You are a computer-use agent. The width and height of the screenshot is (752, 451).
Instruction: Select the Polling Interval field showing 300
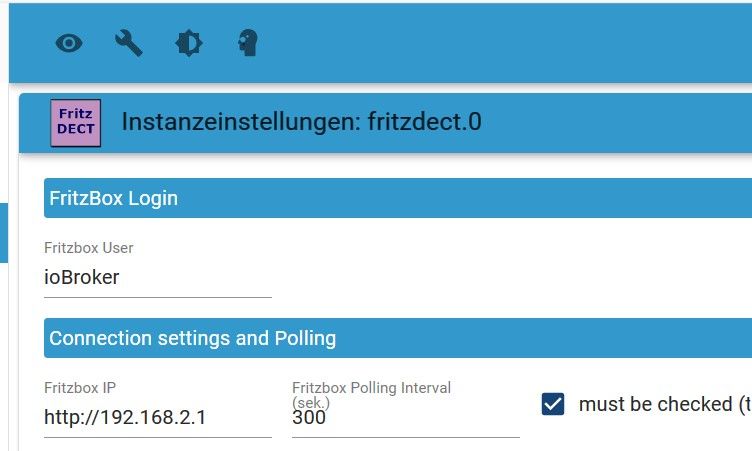pos(405,418)
